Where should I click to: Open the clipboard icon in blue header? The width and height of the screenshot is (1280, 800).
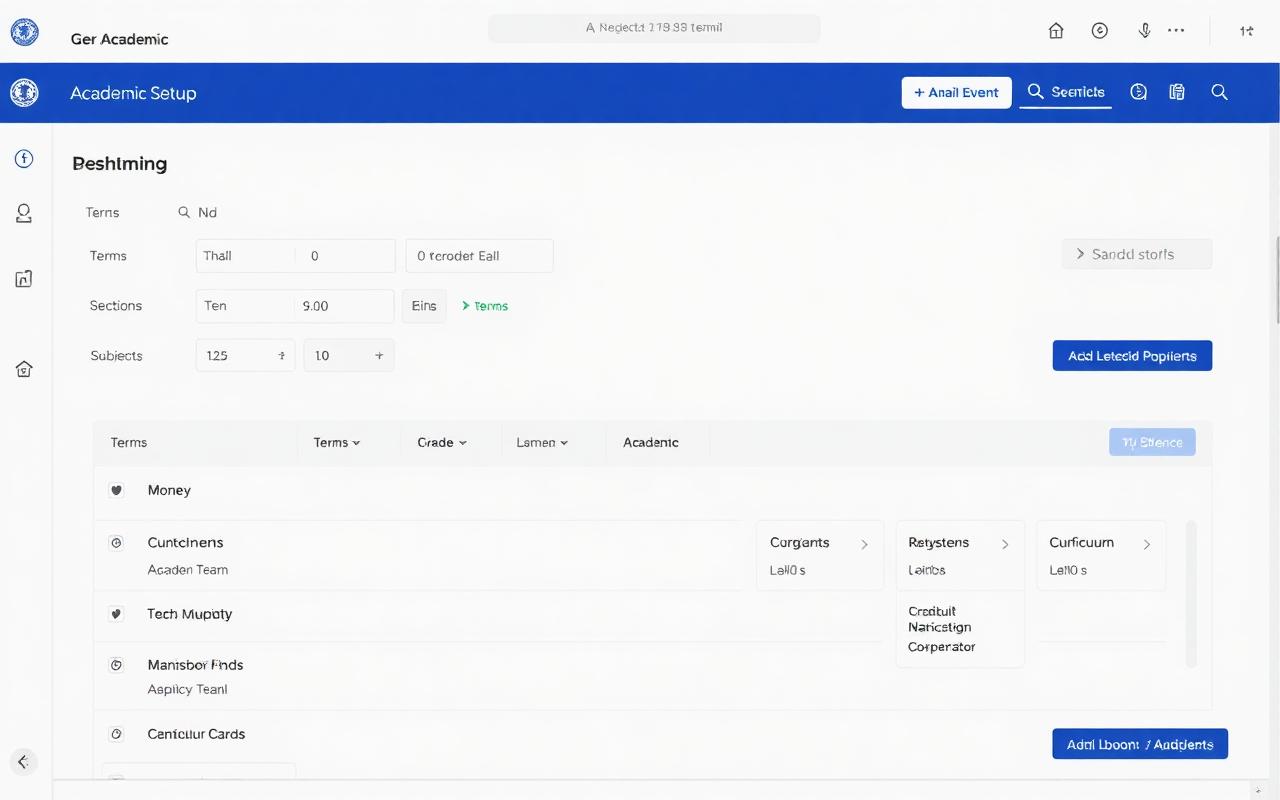(x=1177, y=92)
